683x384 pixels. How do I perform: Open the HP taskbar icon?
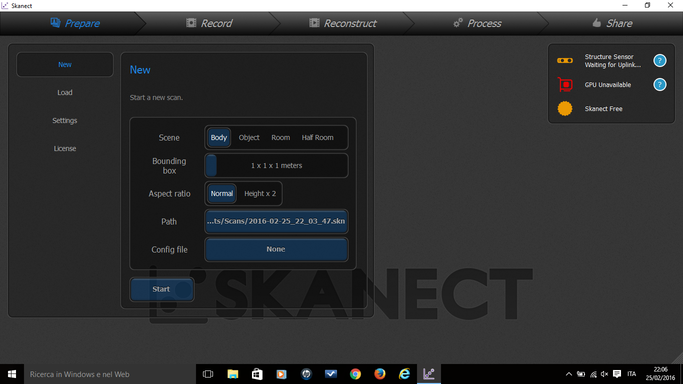click(306, 374)
